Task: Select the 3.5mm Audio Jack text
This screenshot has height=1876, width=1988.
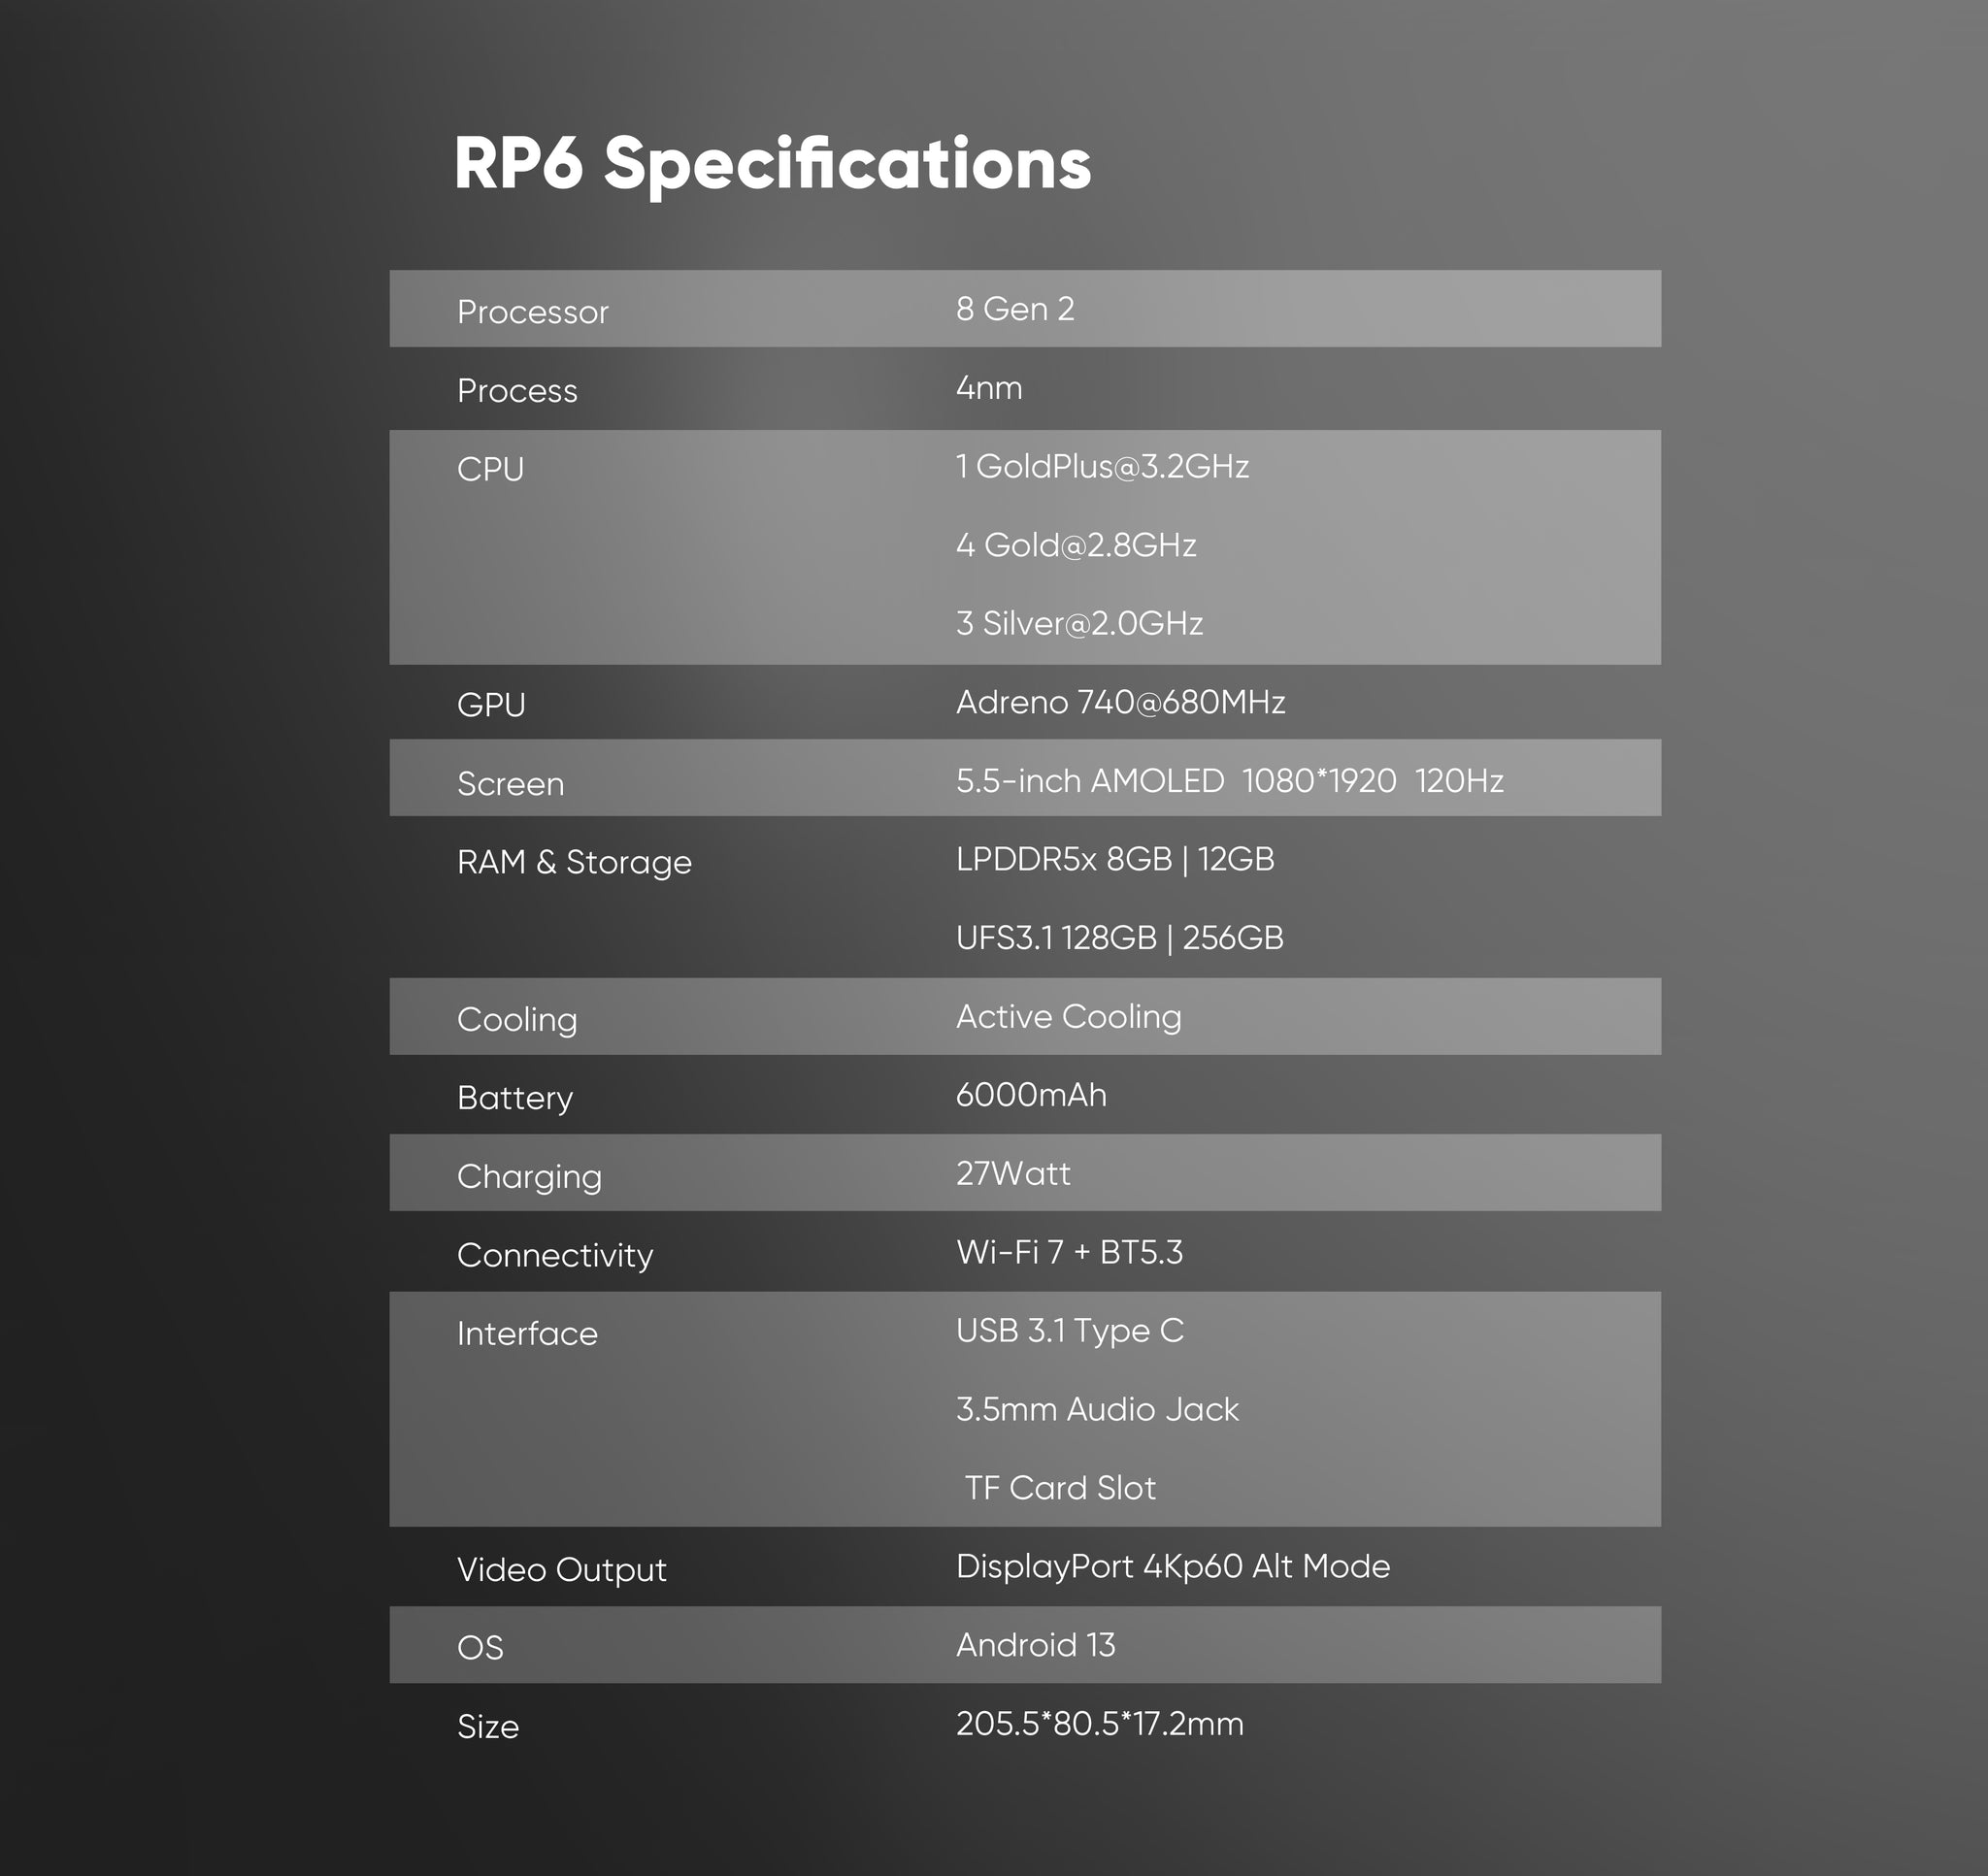Action: click(1096, 1410)
